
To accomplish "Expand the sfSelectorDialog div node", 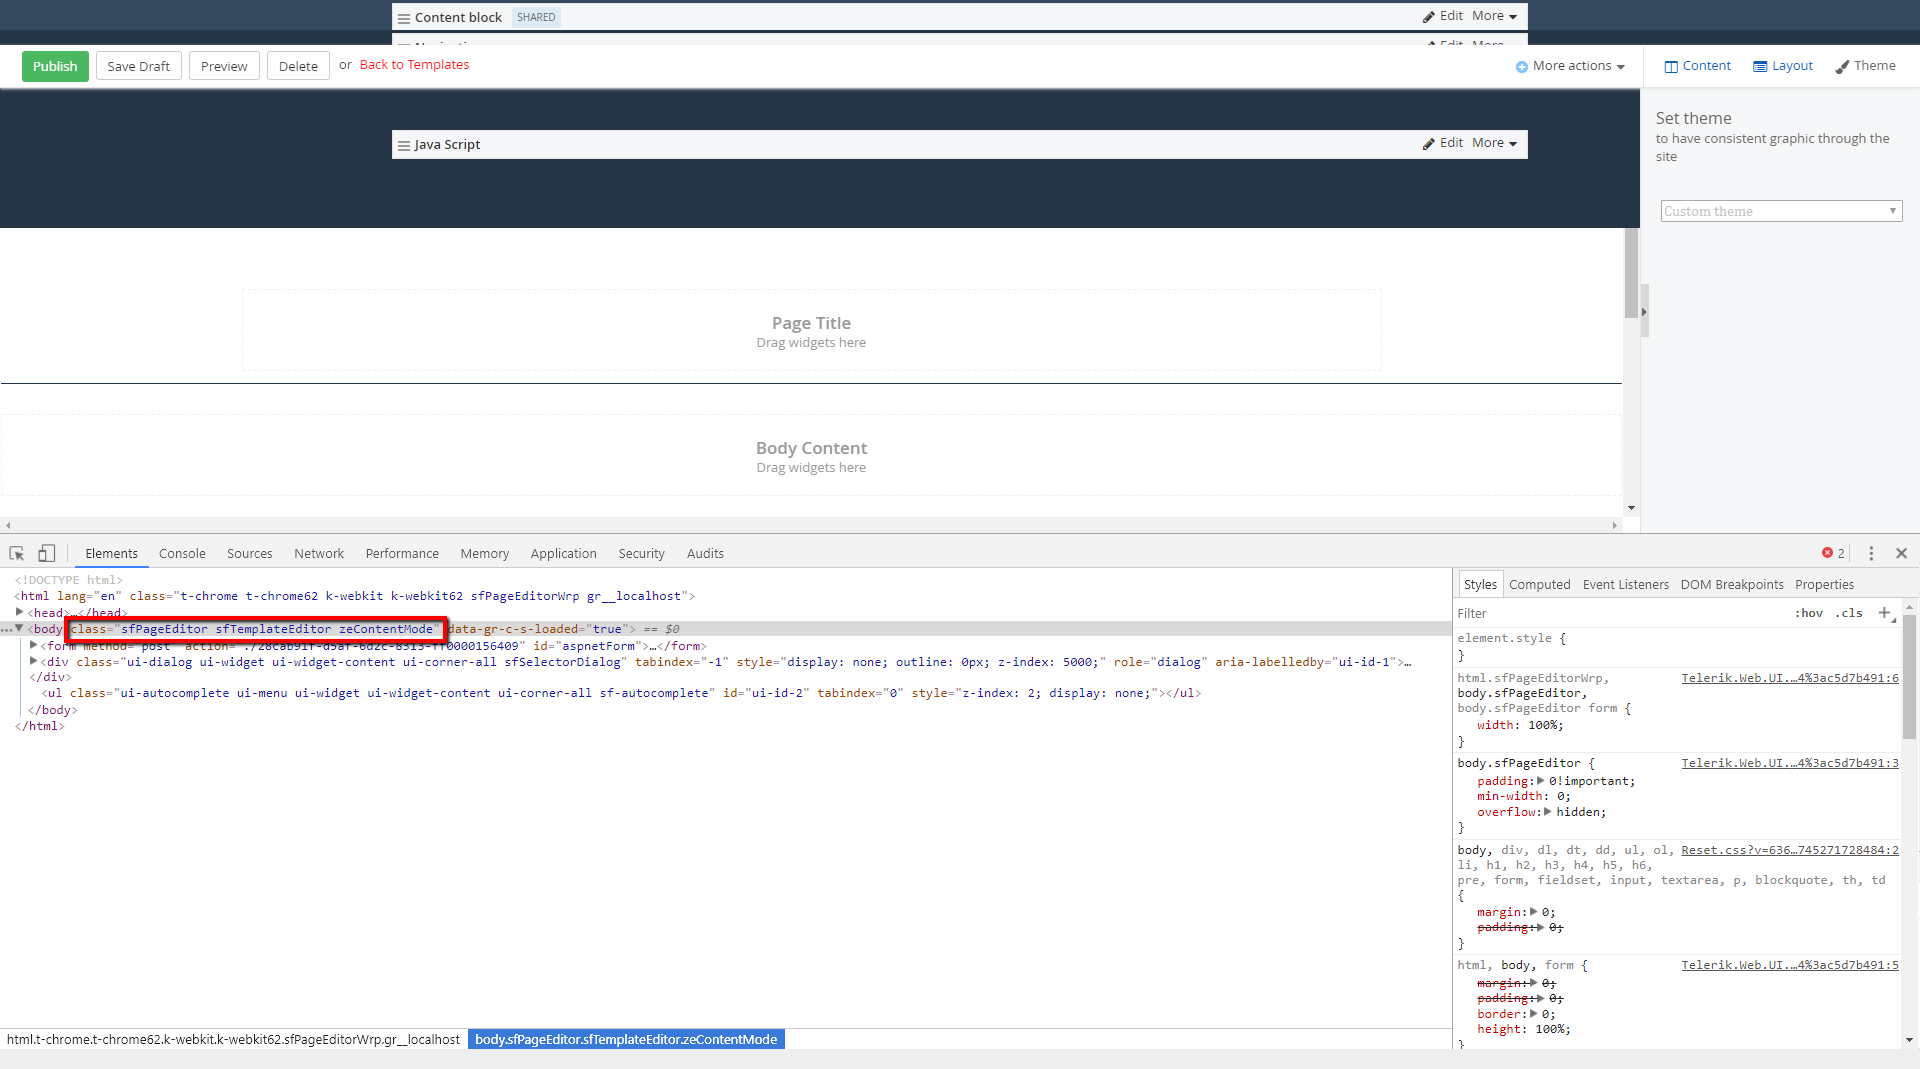I will (x=33, y=661).
